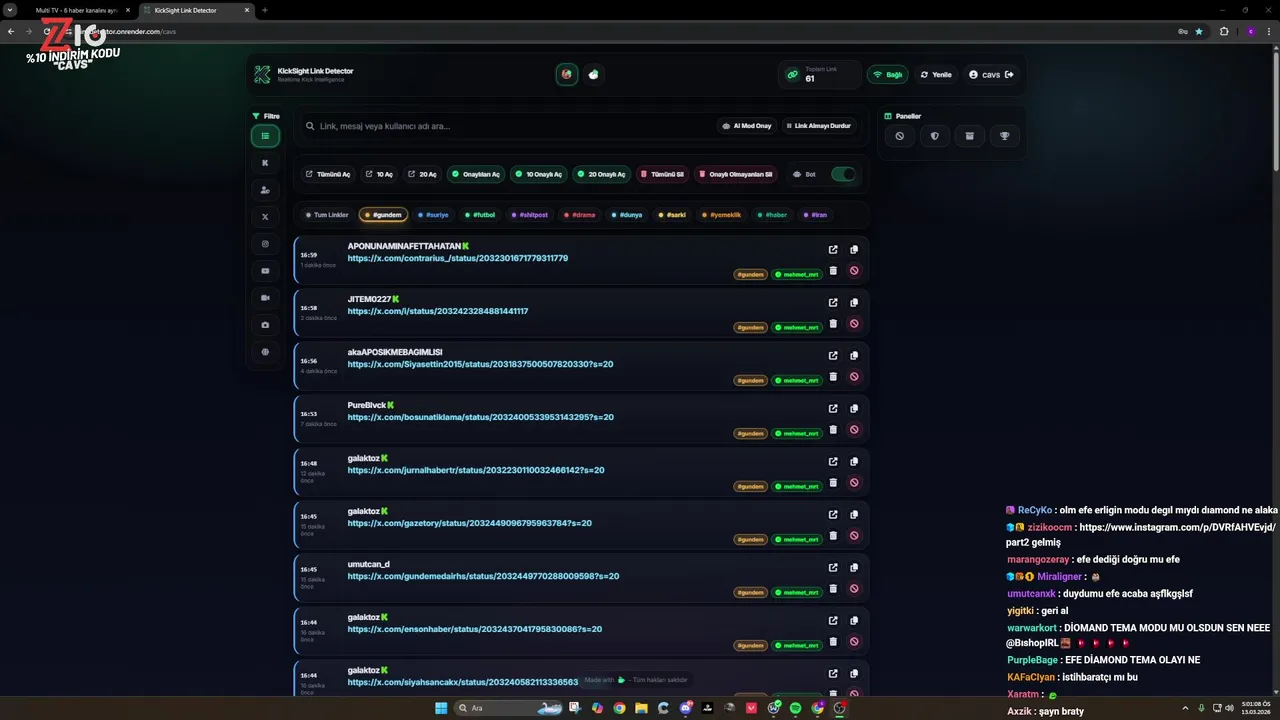Copy the gazetory status link

point(854,515)
